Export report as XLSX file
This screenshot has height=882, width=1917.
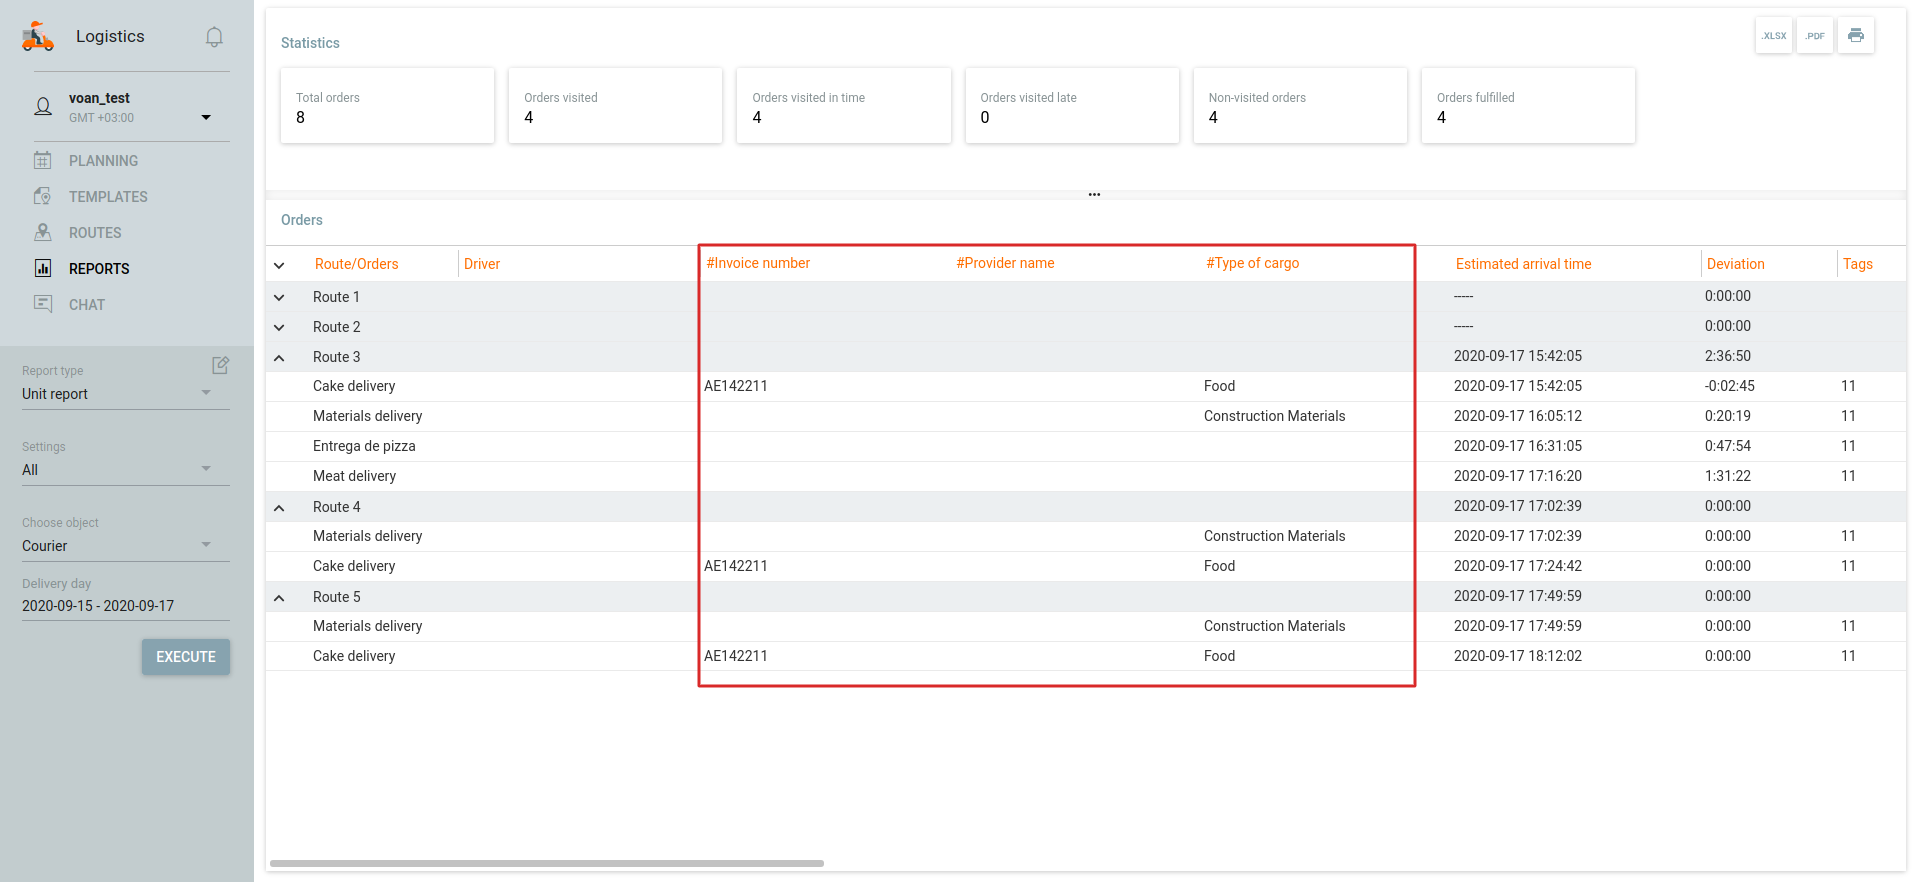point(1773,36)
